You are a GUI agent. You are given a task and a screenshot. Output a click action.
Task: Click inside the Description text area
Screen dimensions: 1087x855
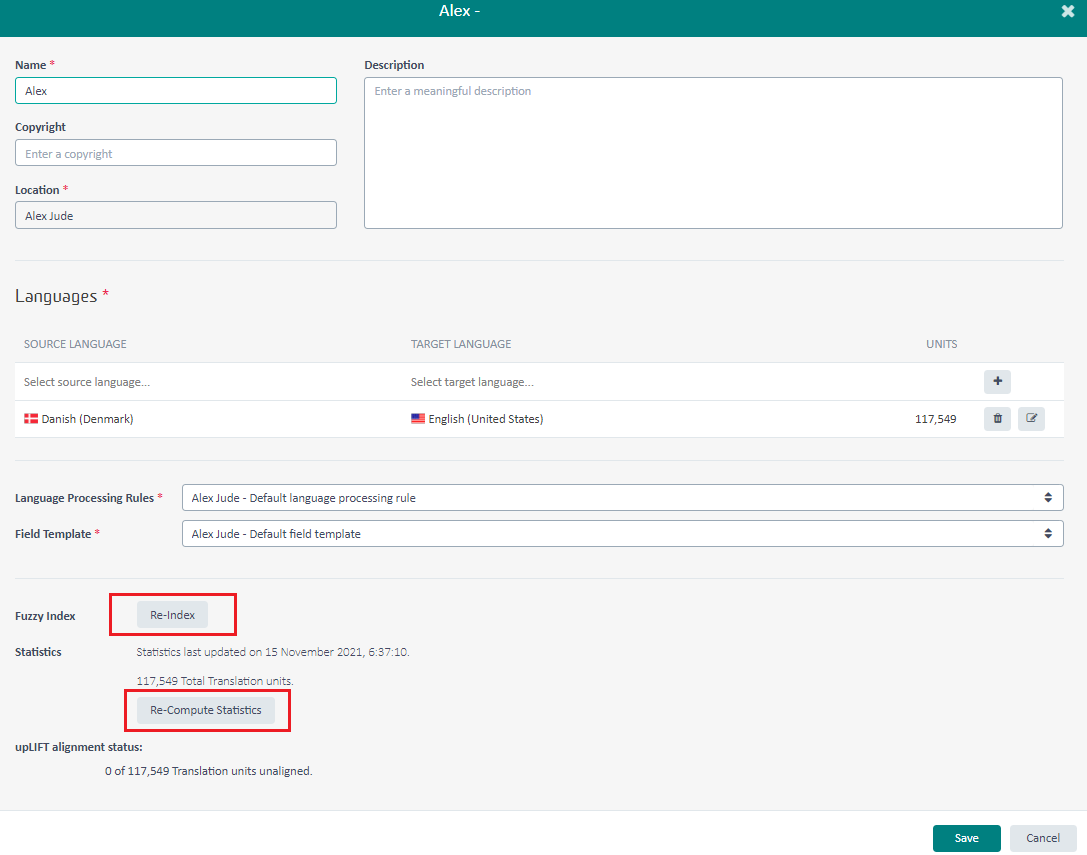click(712, 153)
